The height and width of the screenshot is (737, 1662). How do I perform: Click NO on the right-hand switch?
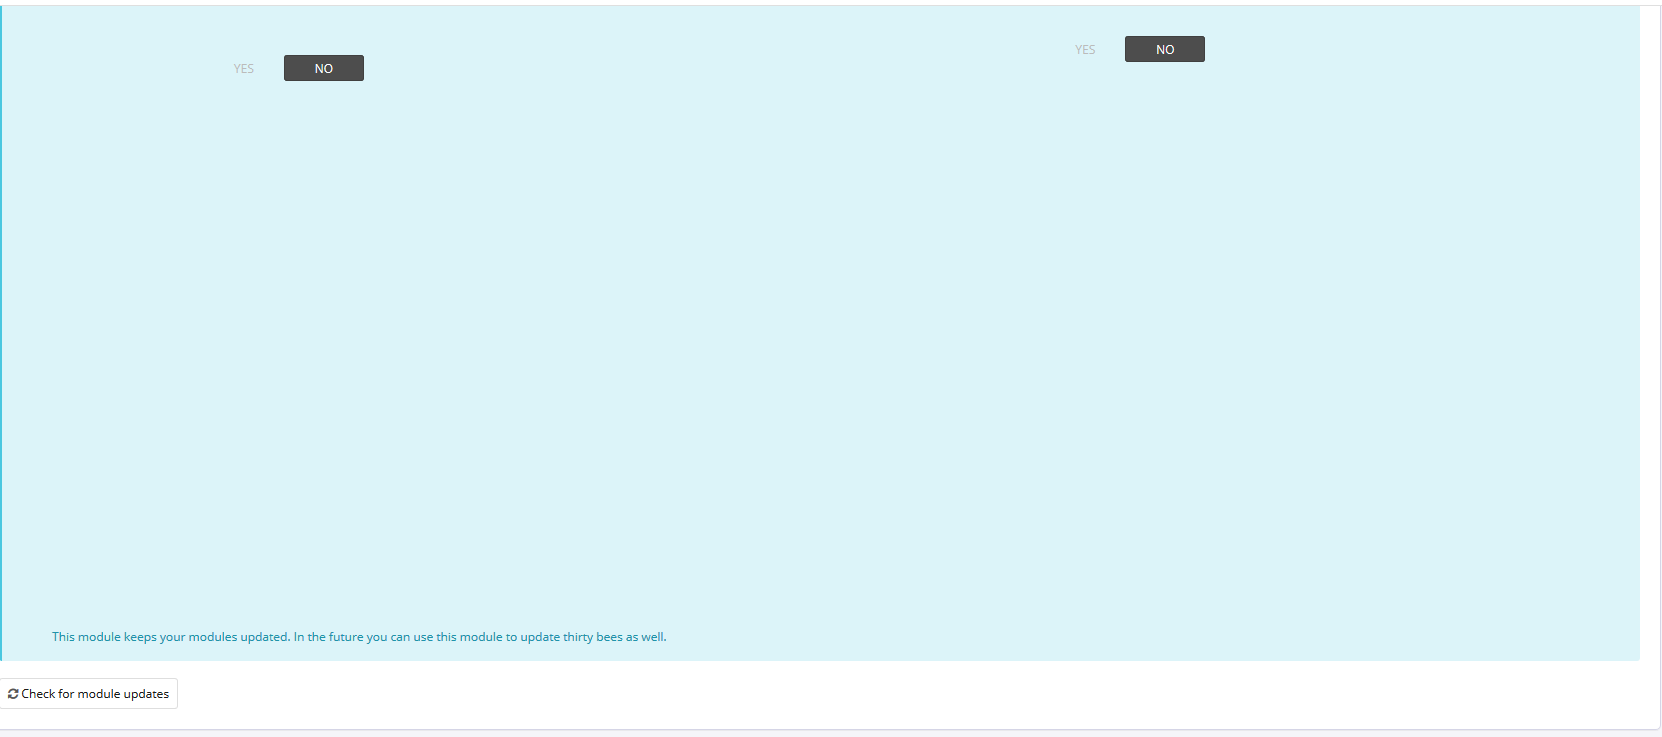(x=1164, y=50)
